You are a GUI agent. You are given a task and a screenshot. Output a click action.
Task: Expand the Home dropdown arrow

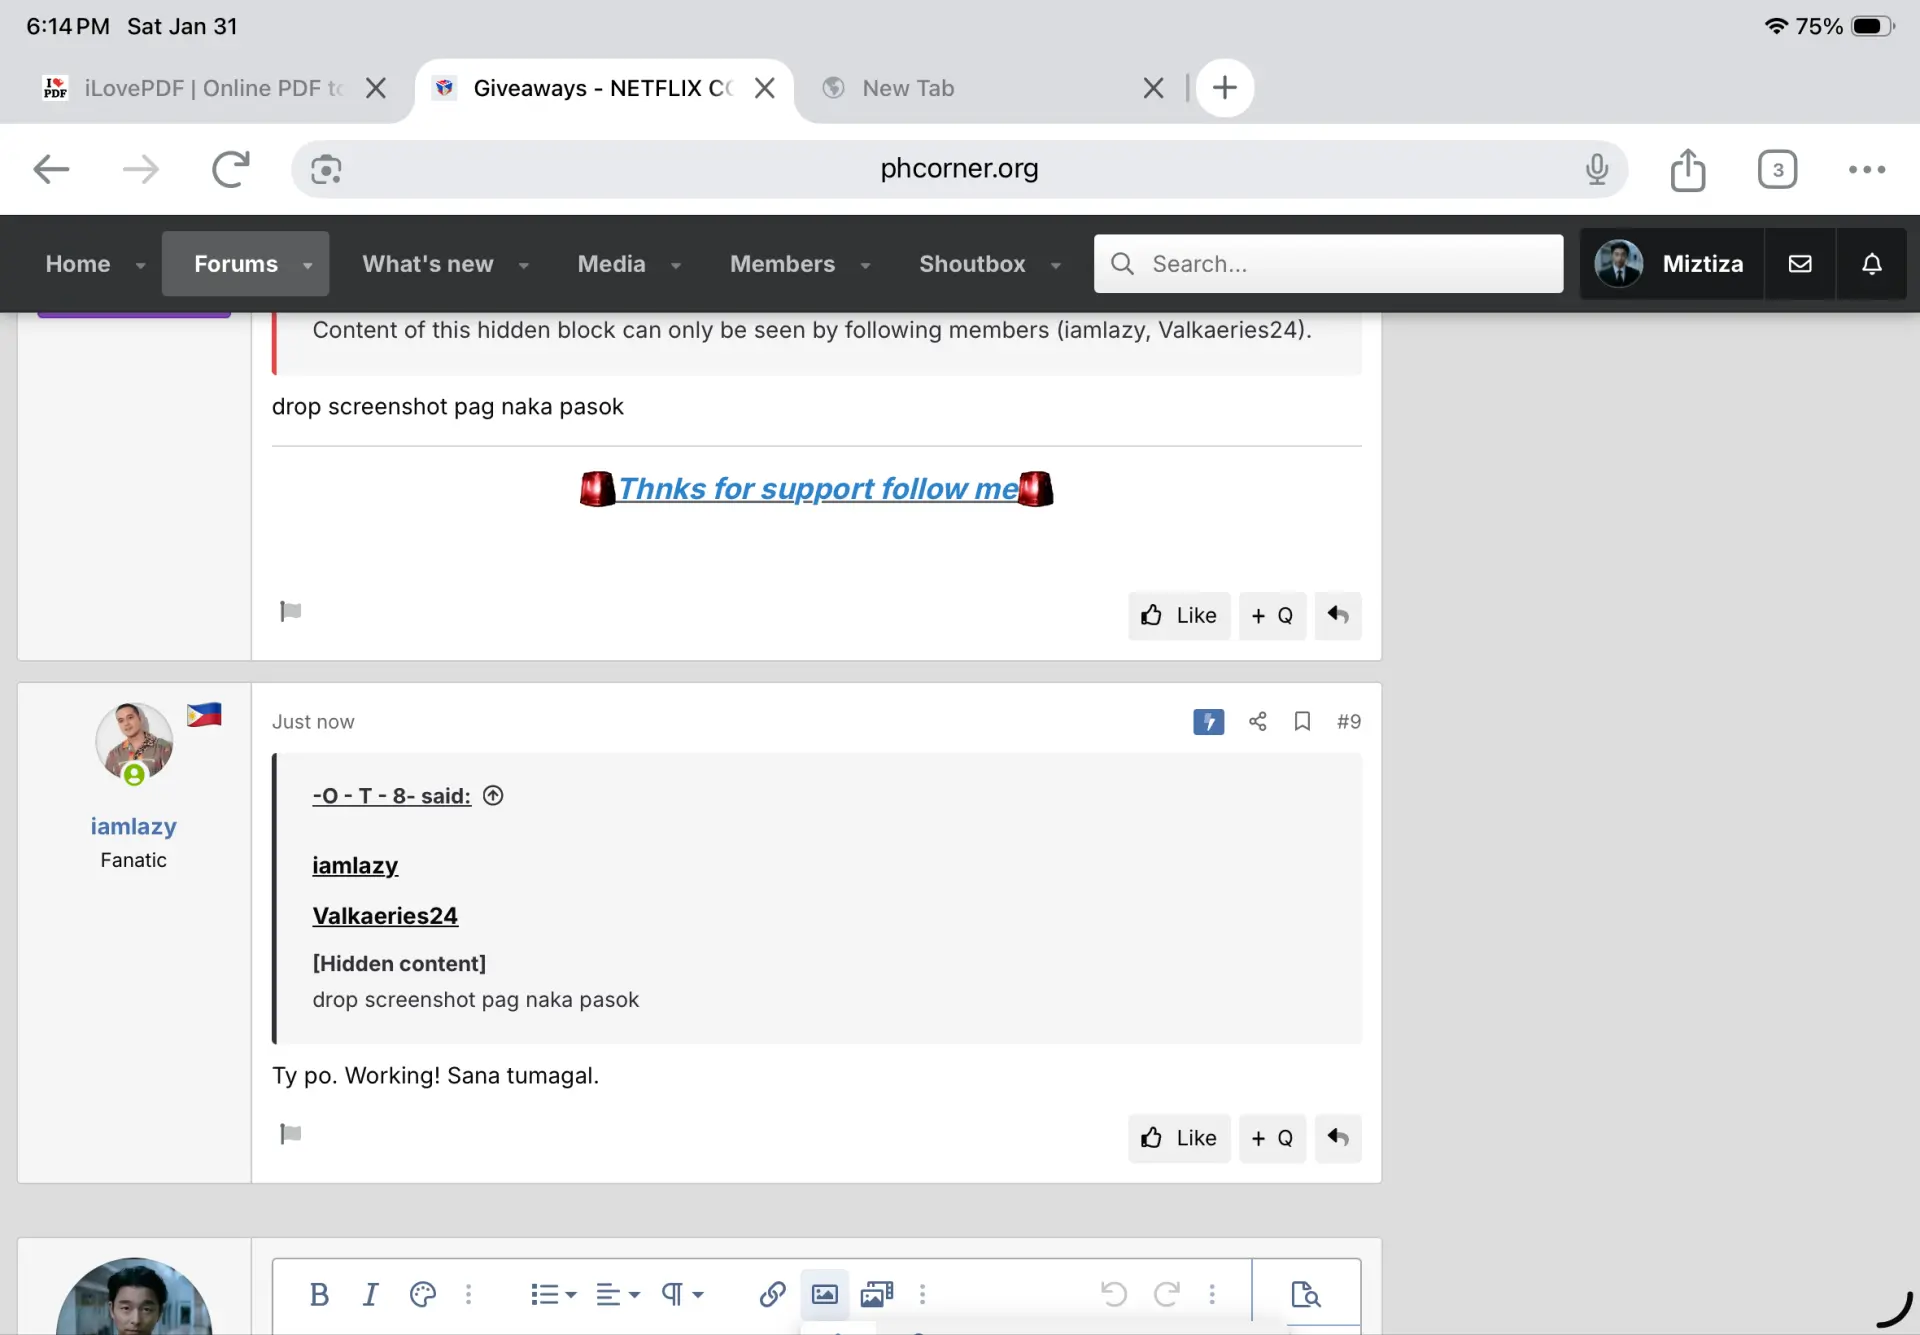[140, 265]
